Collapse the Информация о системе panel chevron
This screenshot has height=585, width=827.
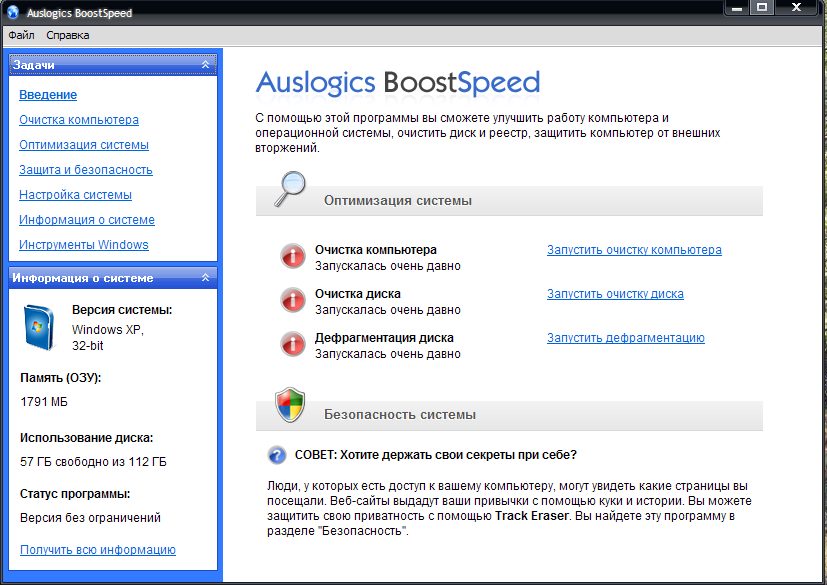click(205, 278)
